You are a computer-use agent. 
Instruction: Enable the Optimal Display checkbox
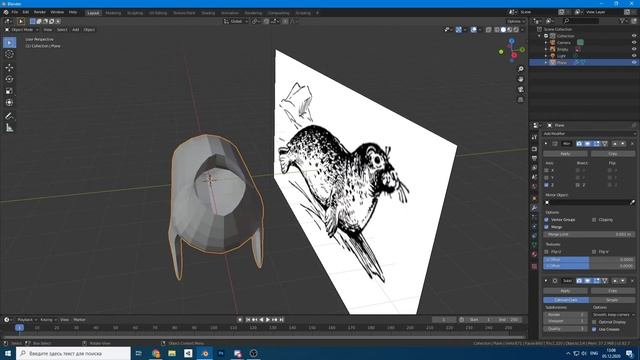(x=594, y=322)
